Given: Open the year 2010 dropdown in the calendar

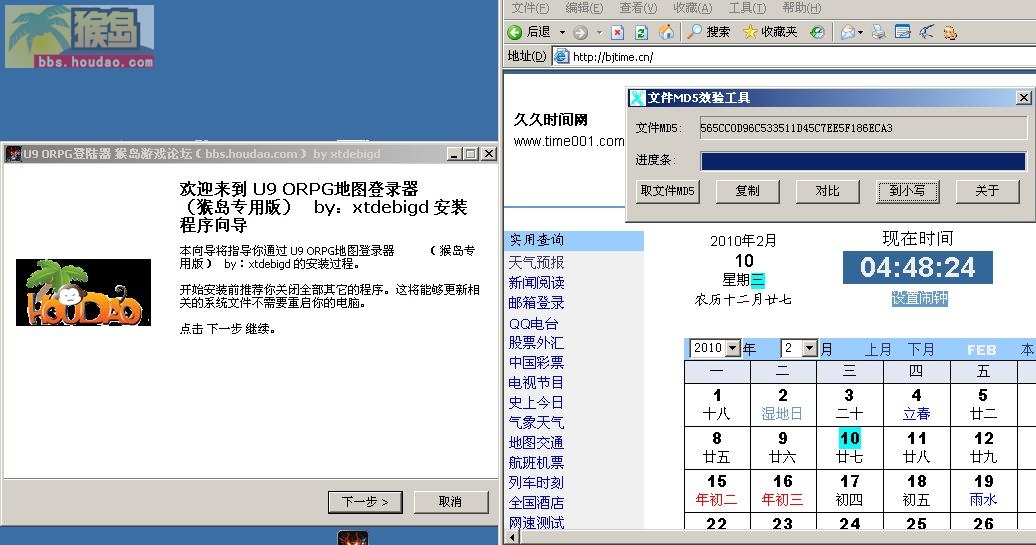Looking at the screenshot, I should pos(733,348).
